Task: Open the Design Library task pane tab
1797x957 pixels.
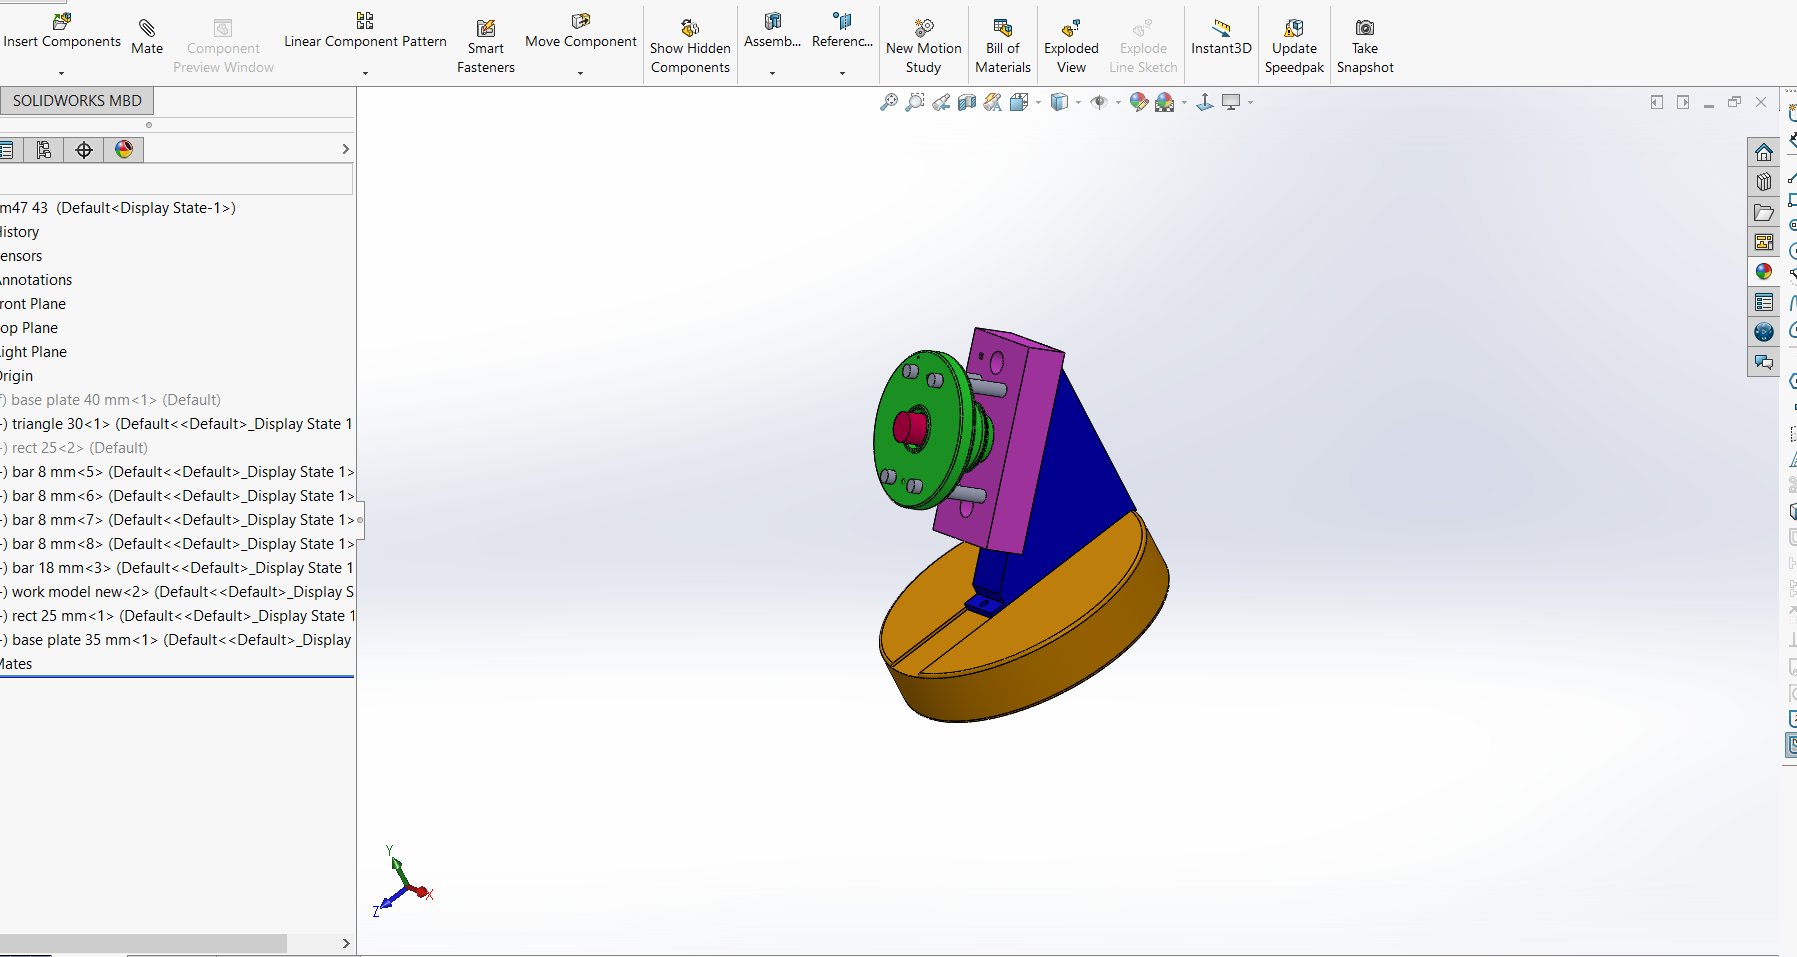Action: point(1763,182)
